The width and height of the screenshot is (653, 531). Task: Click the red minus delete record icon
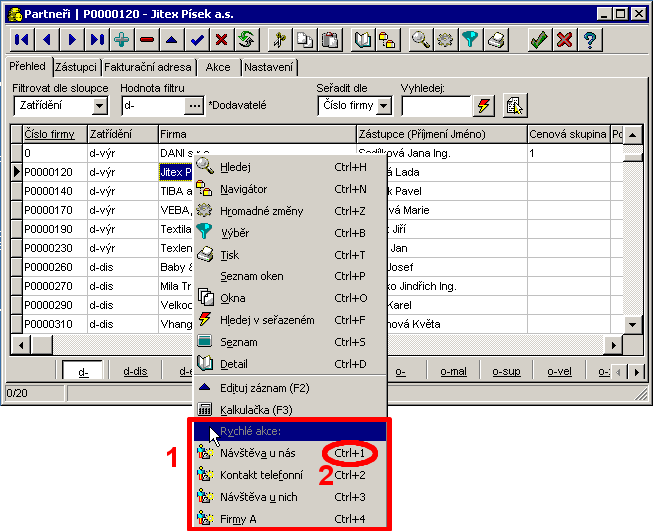coord(147,40)
